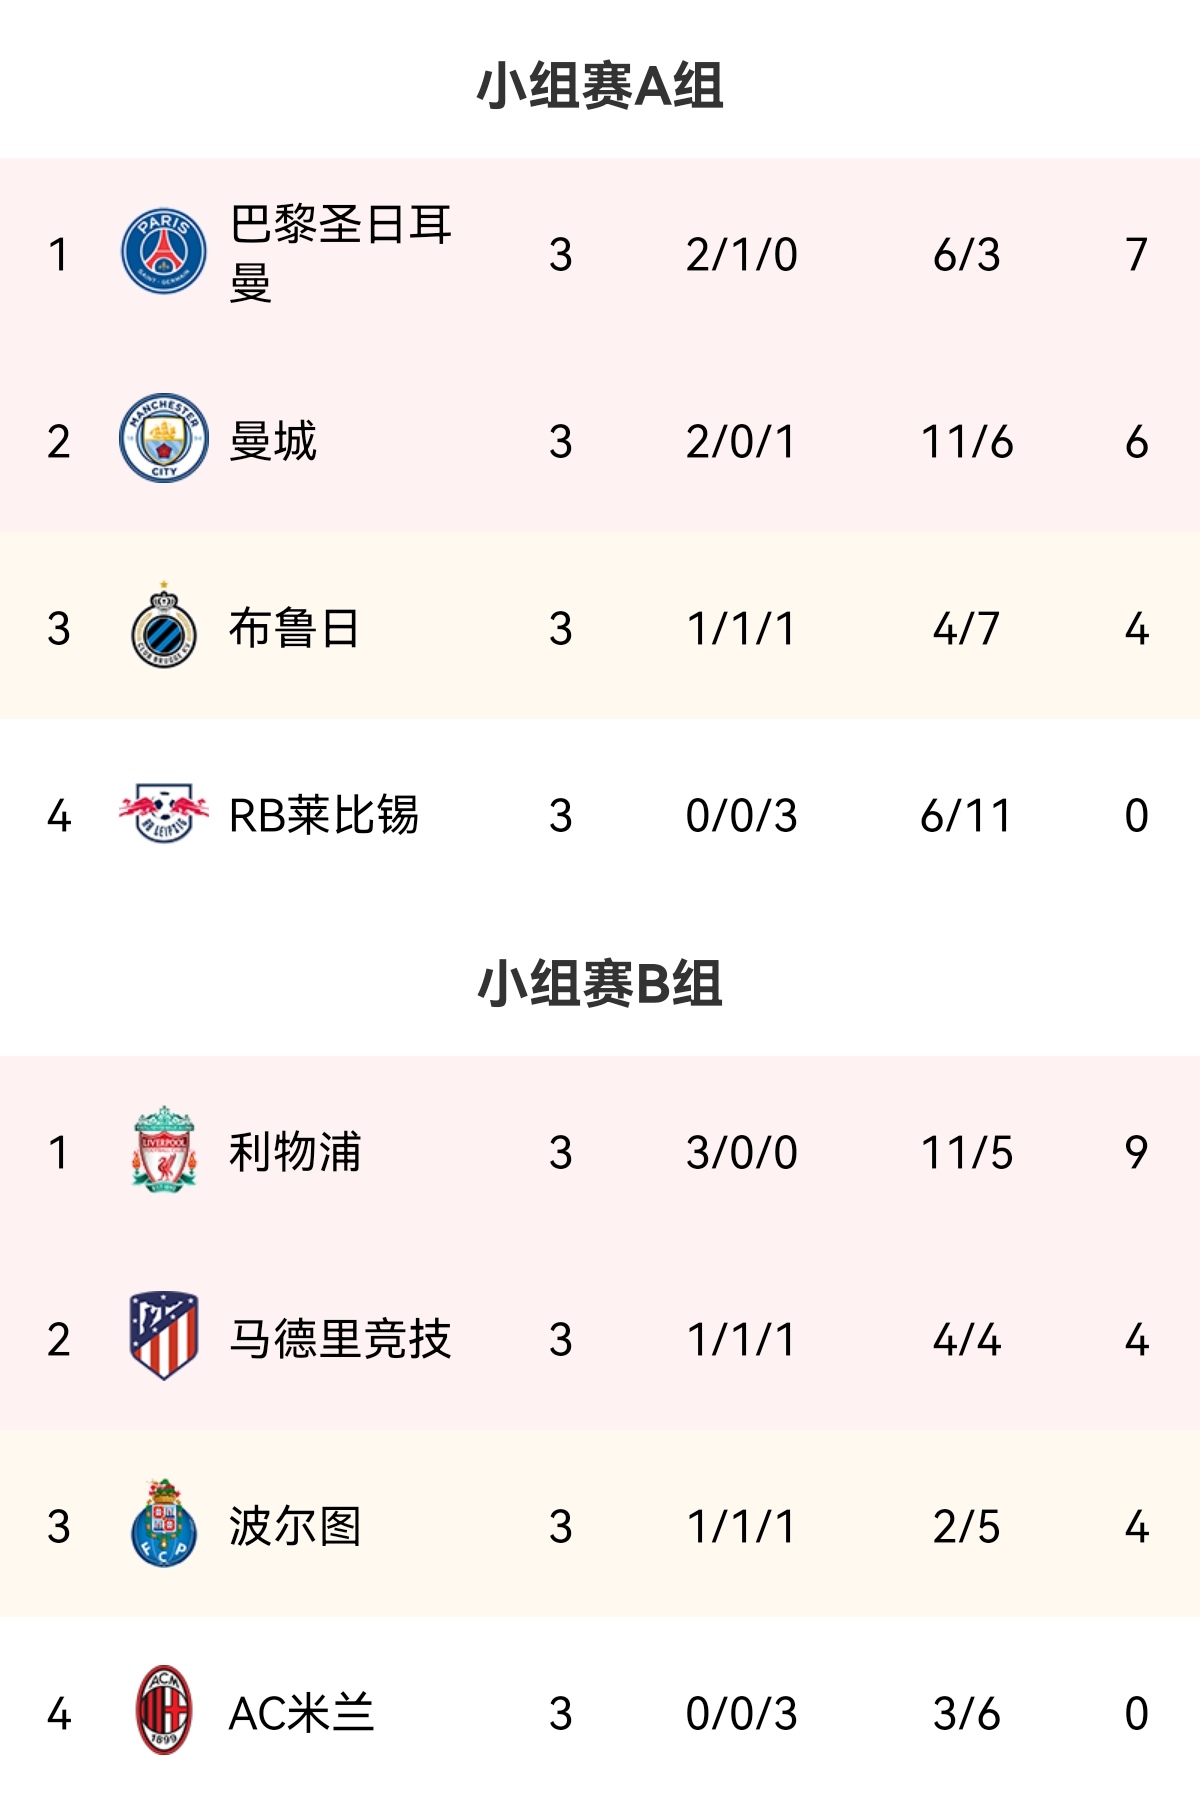Tap the Liverpool club crest
1200x1807 pixels.
pos(164,1150)
